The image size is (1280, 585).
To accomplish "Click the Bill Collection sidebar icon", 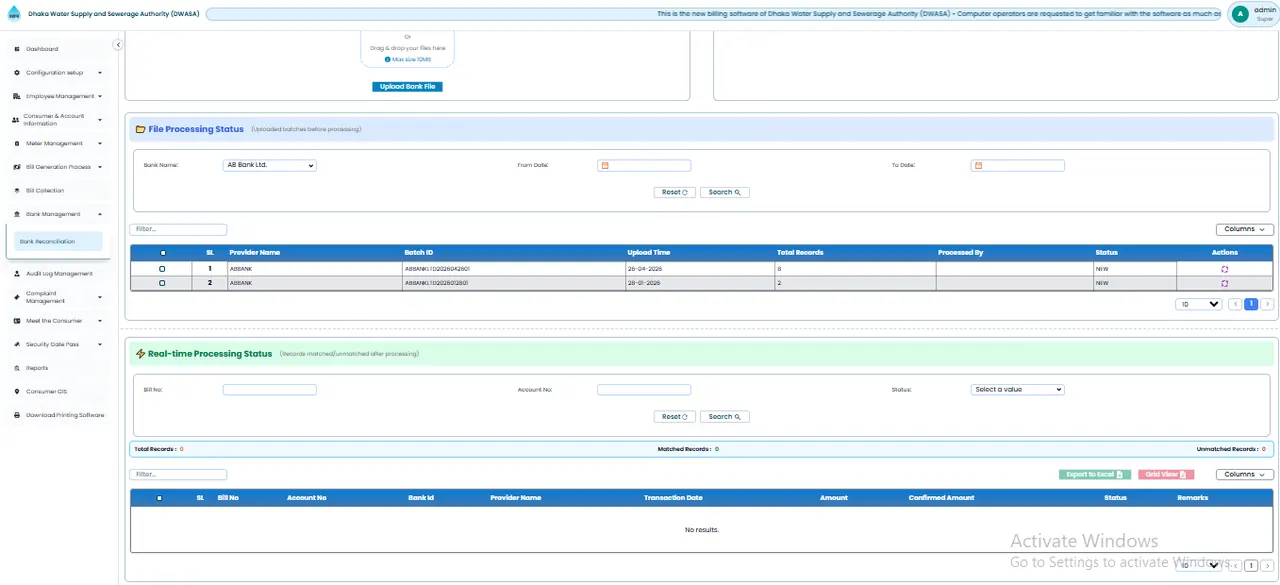I will pos(16,190).
